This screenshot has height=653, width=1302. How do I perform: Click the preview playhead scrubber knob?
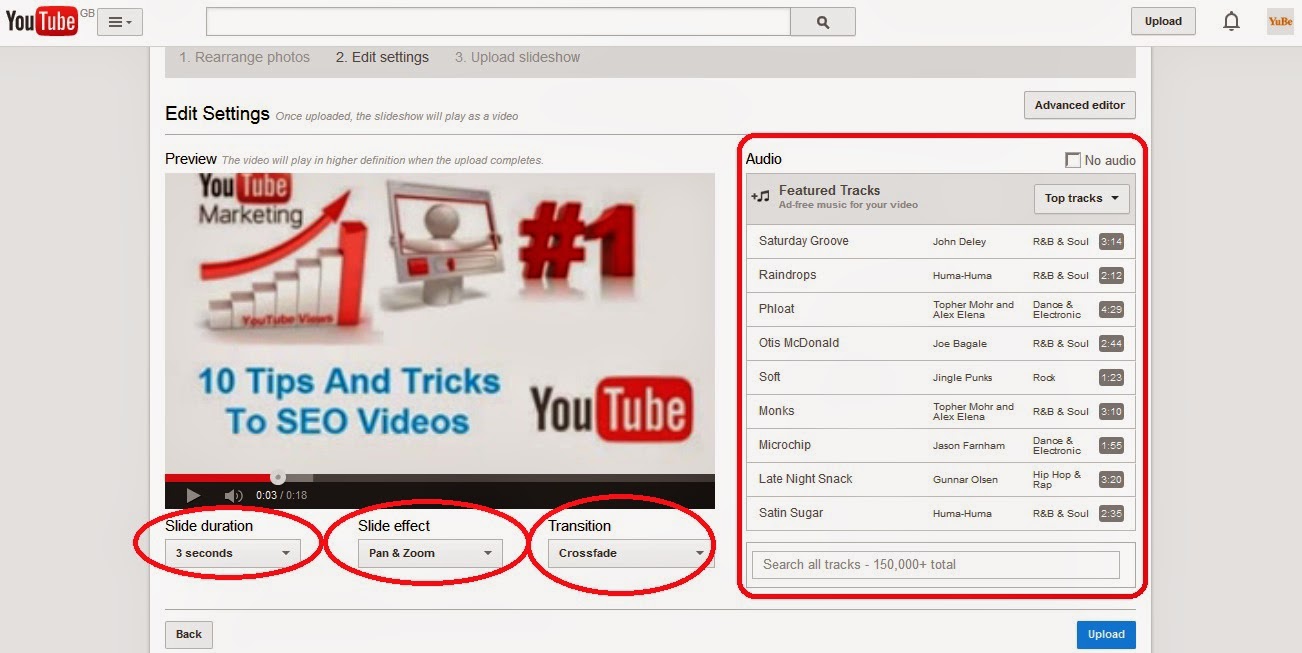(278, 478)
